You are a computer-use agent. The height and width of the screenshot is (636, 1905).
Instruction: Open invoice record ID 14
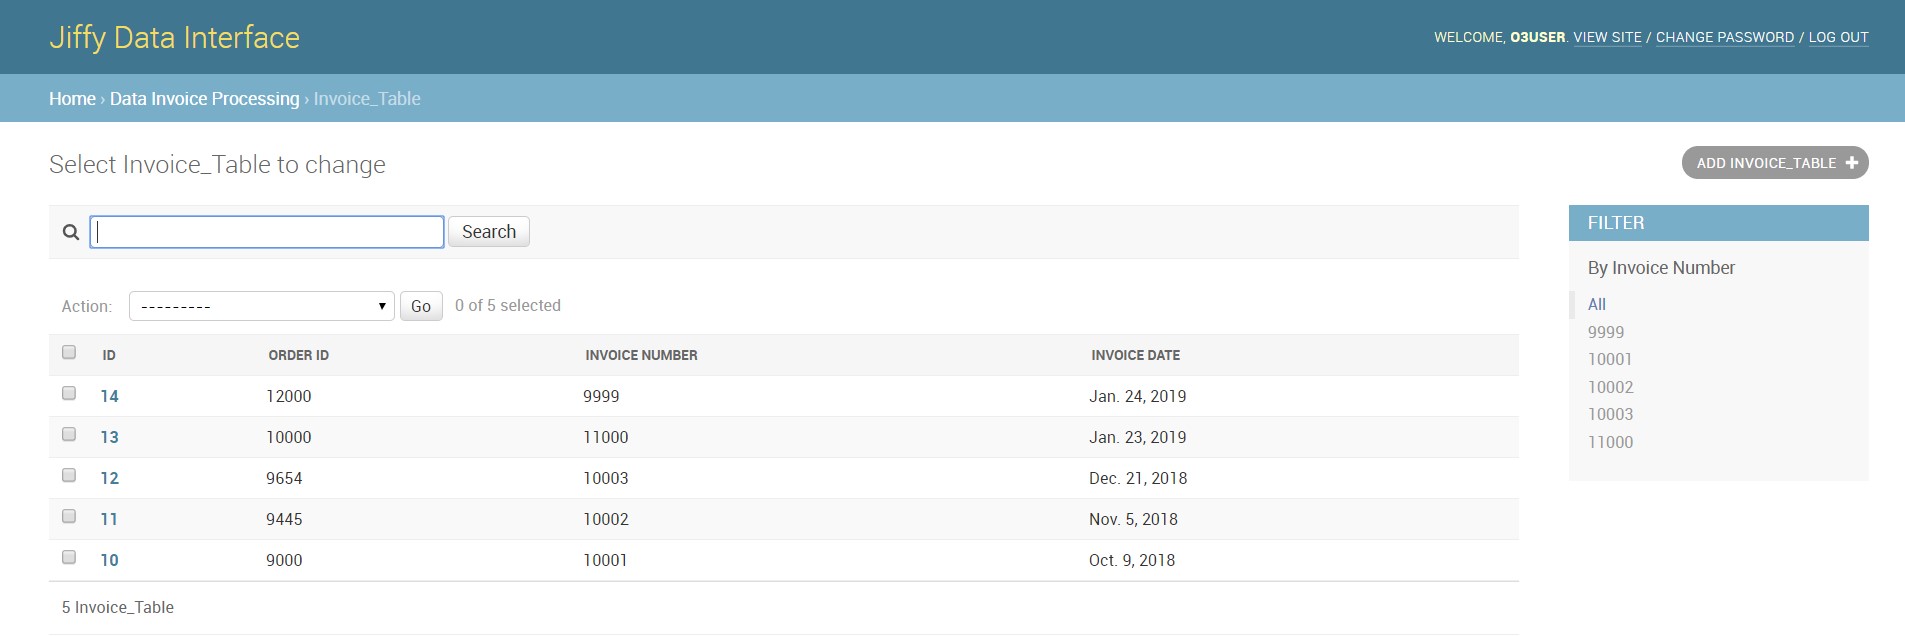point(109,396)
